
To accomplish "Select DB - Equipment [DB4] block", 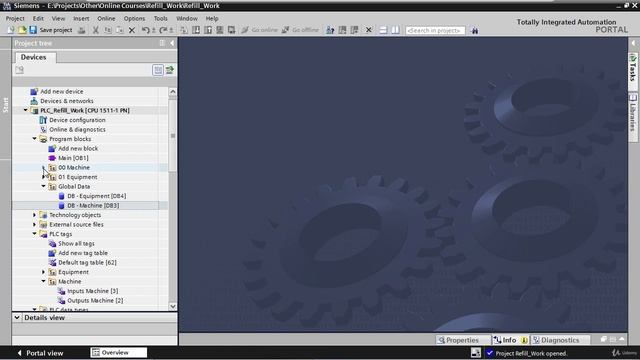I will pyautogui.click(x=96, y=196).
